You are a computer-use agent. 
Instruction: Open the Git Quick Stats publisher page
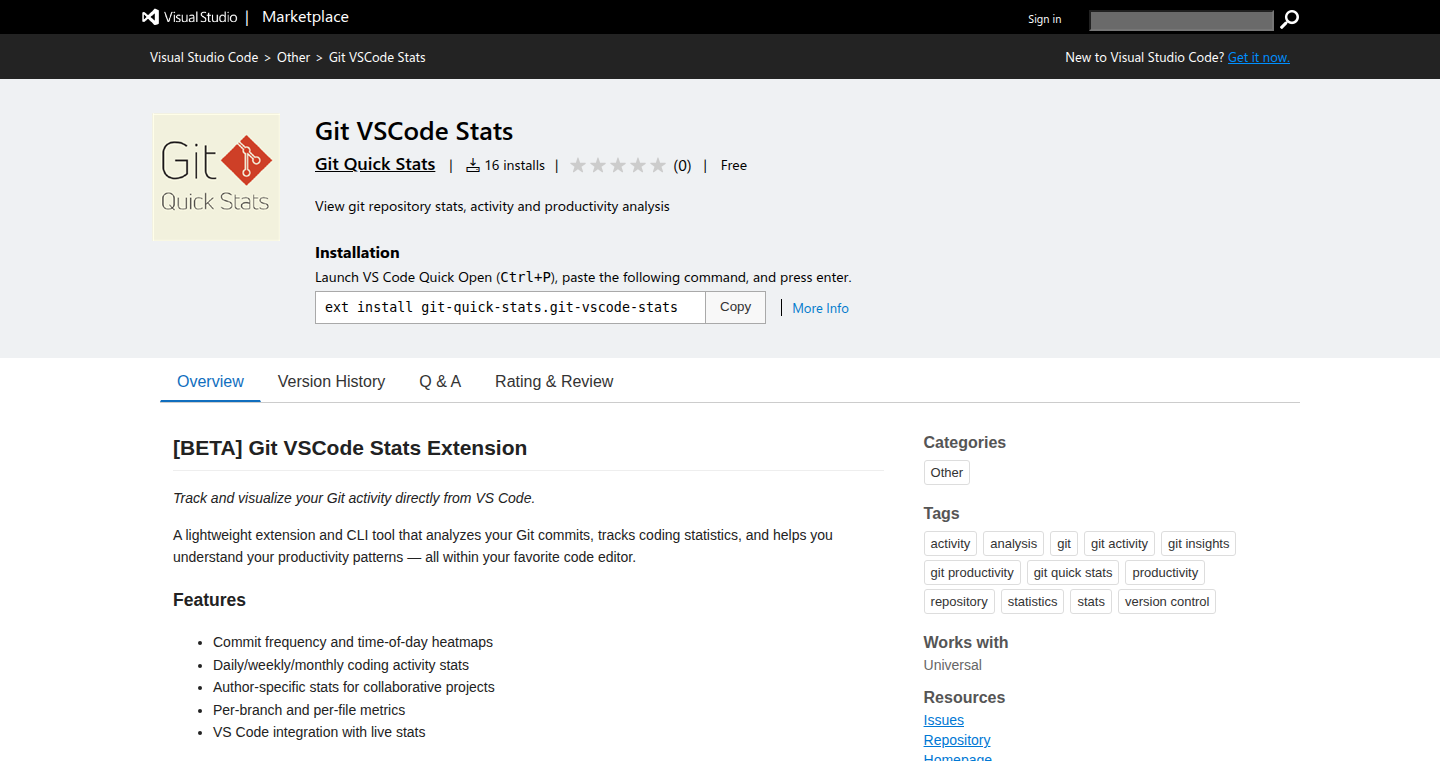(375, 164)
